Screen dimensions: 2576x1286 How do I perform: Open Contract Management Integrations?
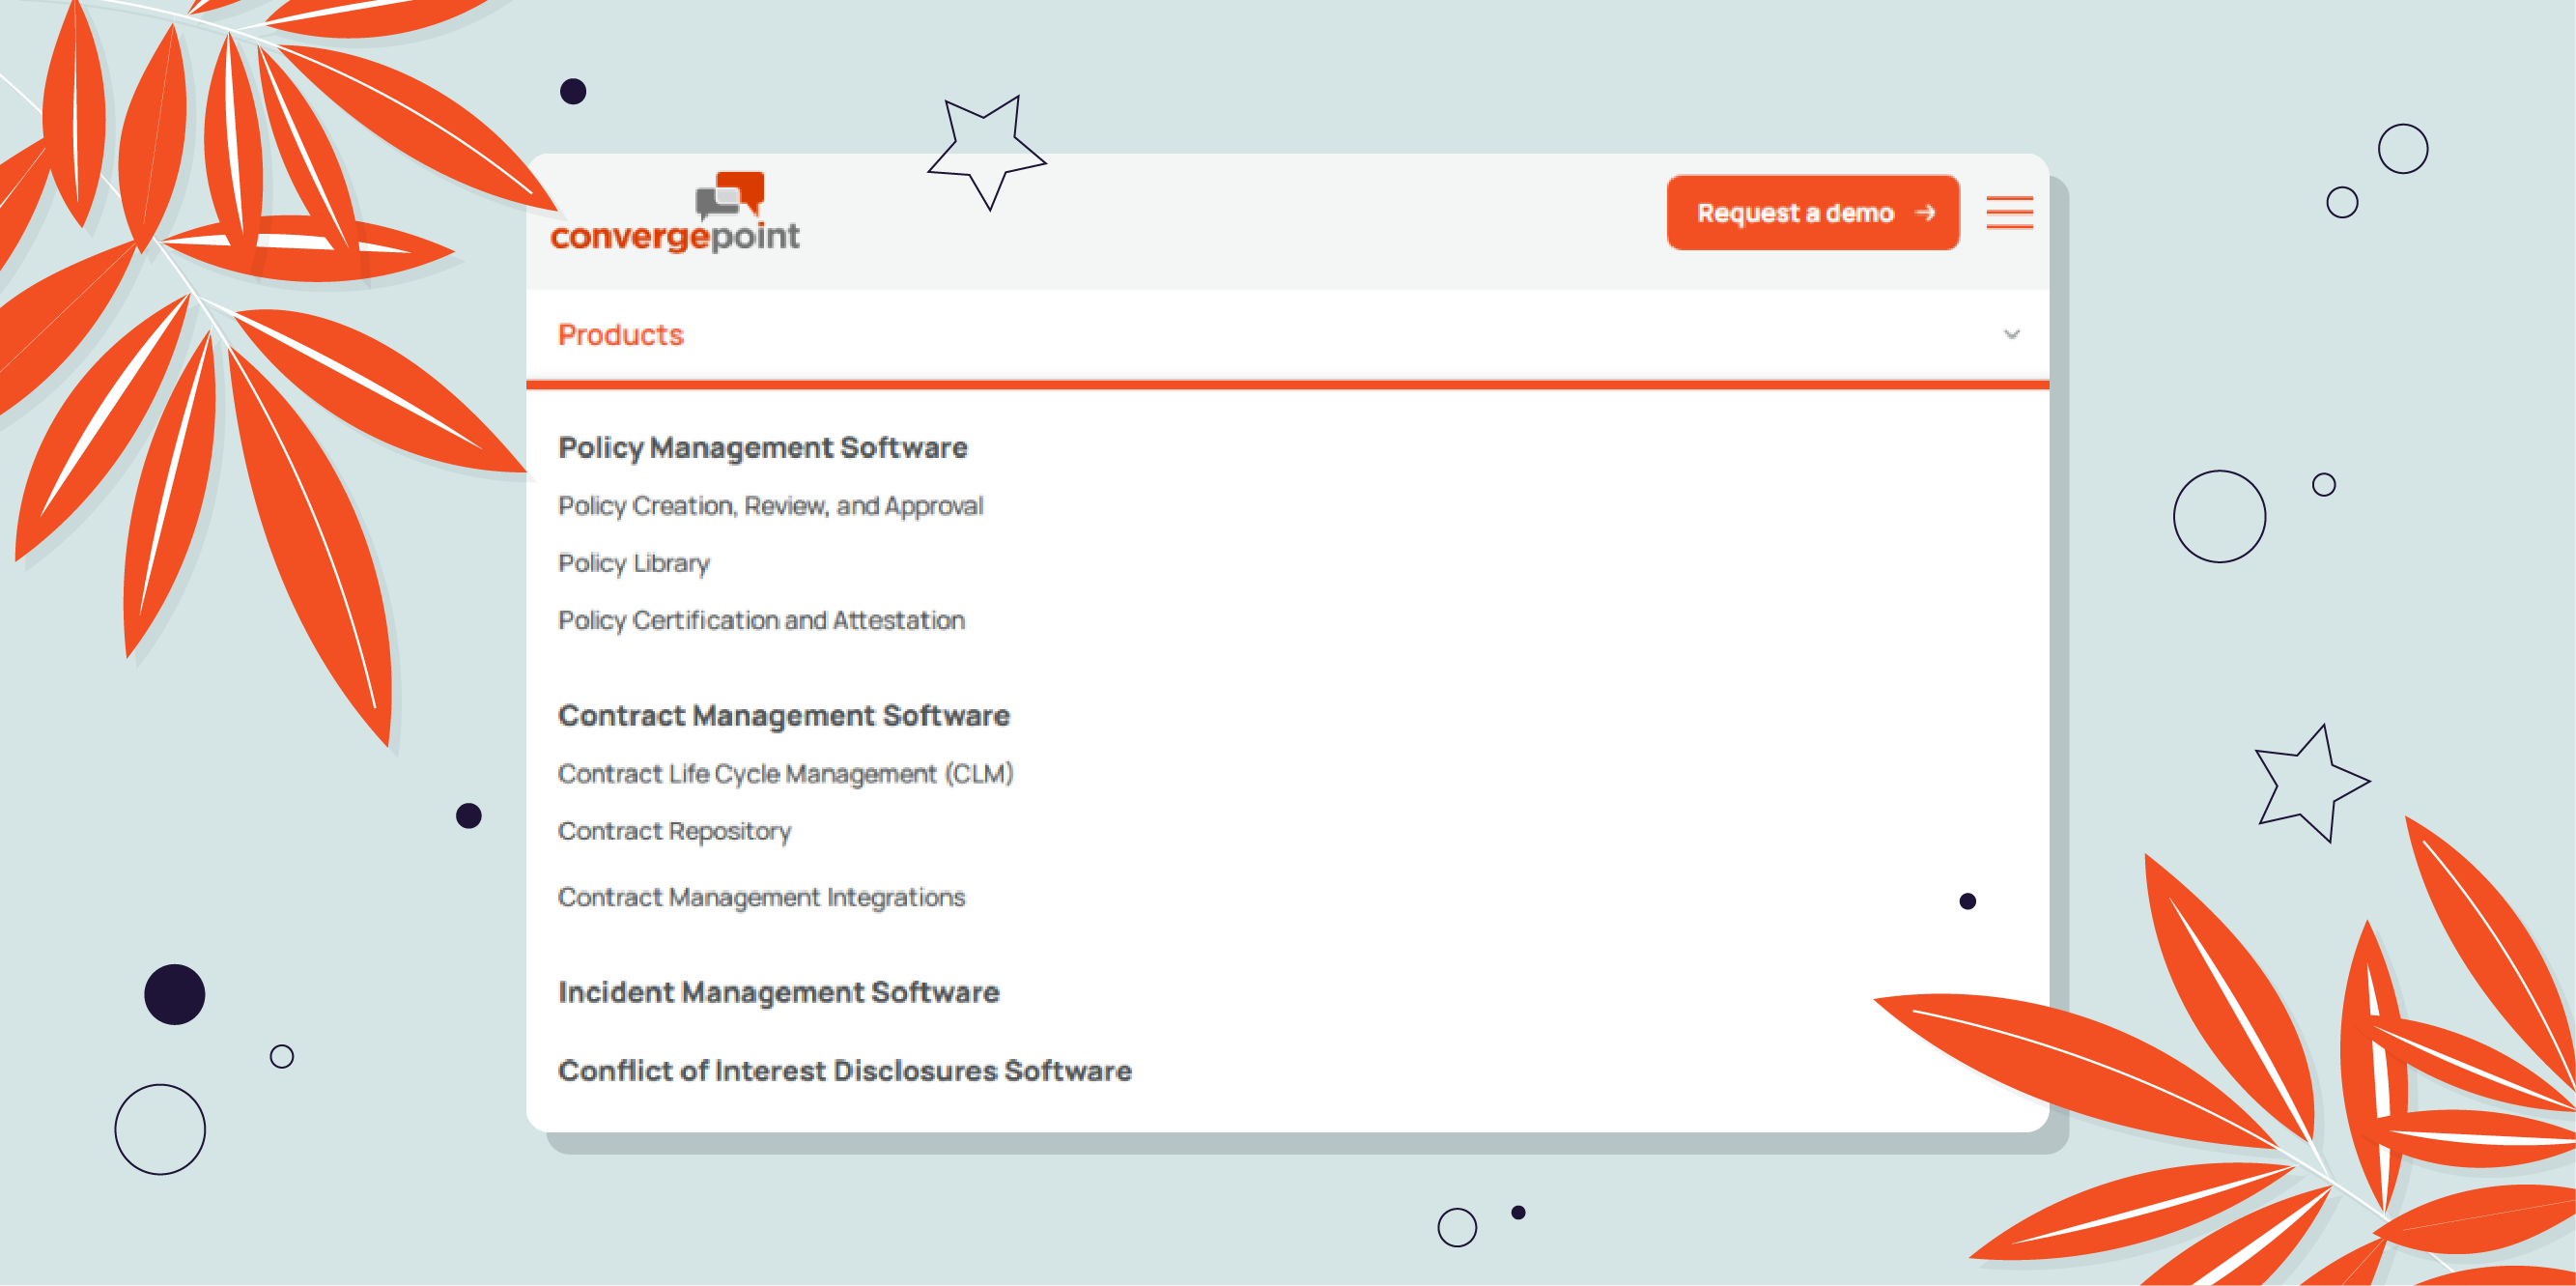pos(761,897)
